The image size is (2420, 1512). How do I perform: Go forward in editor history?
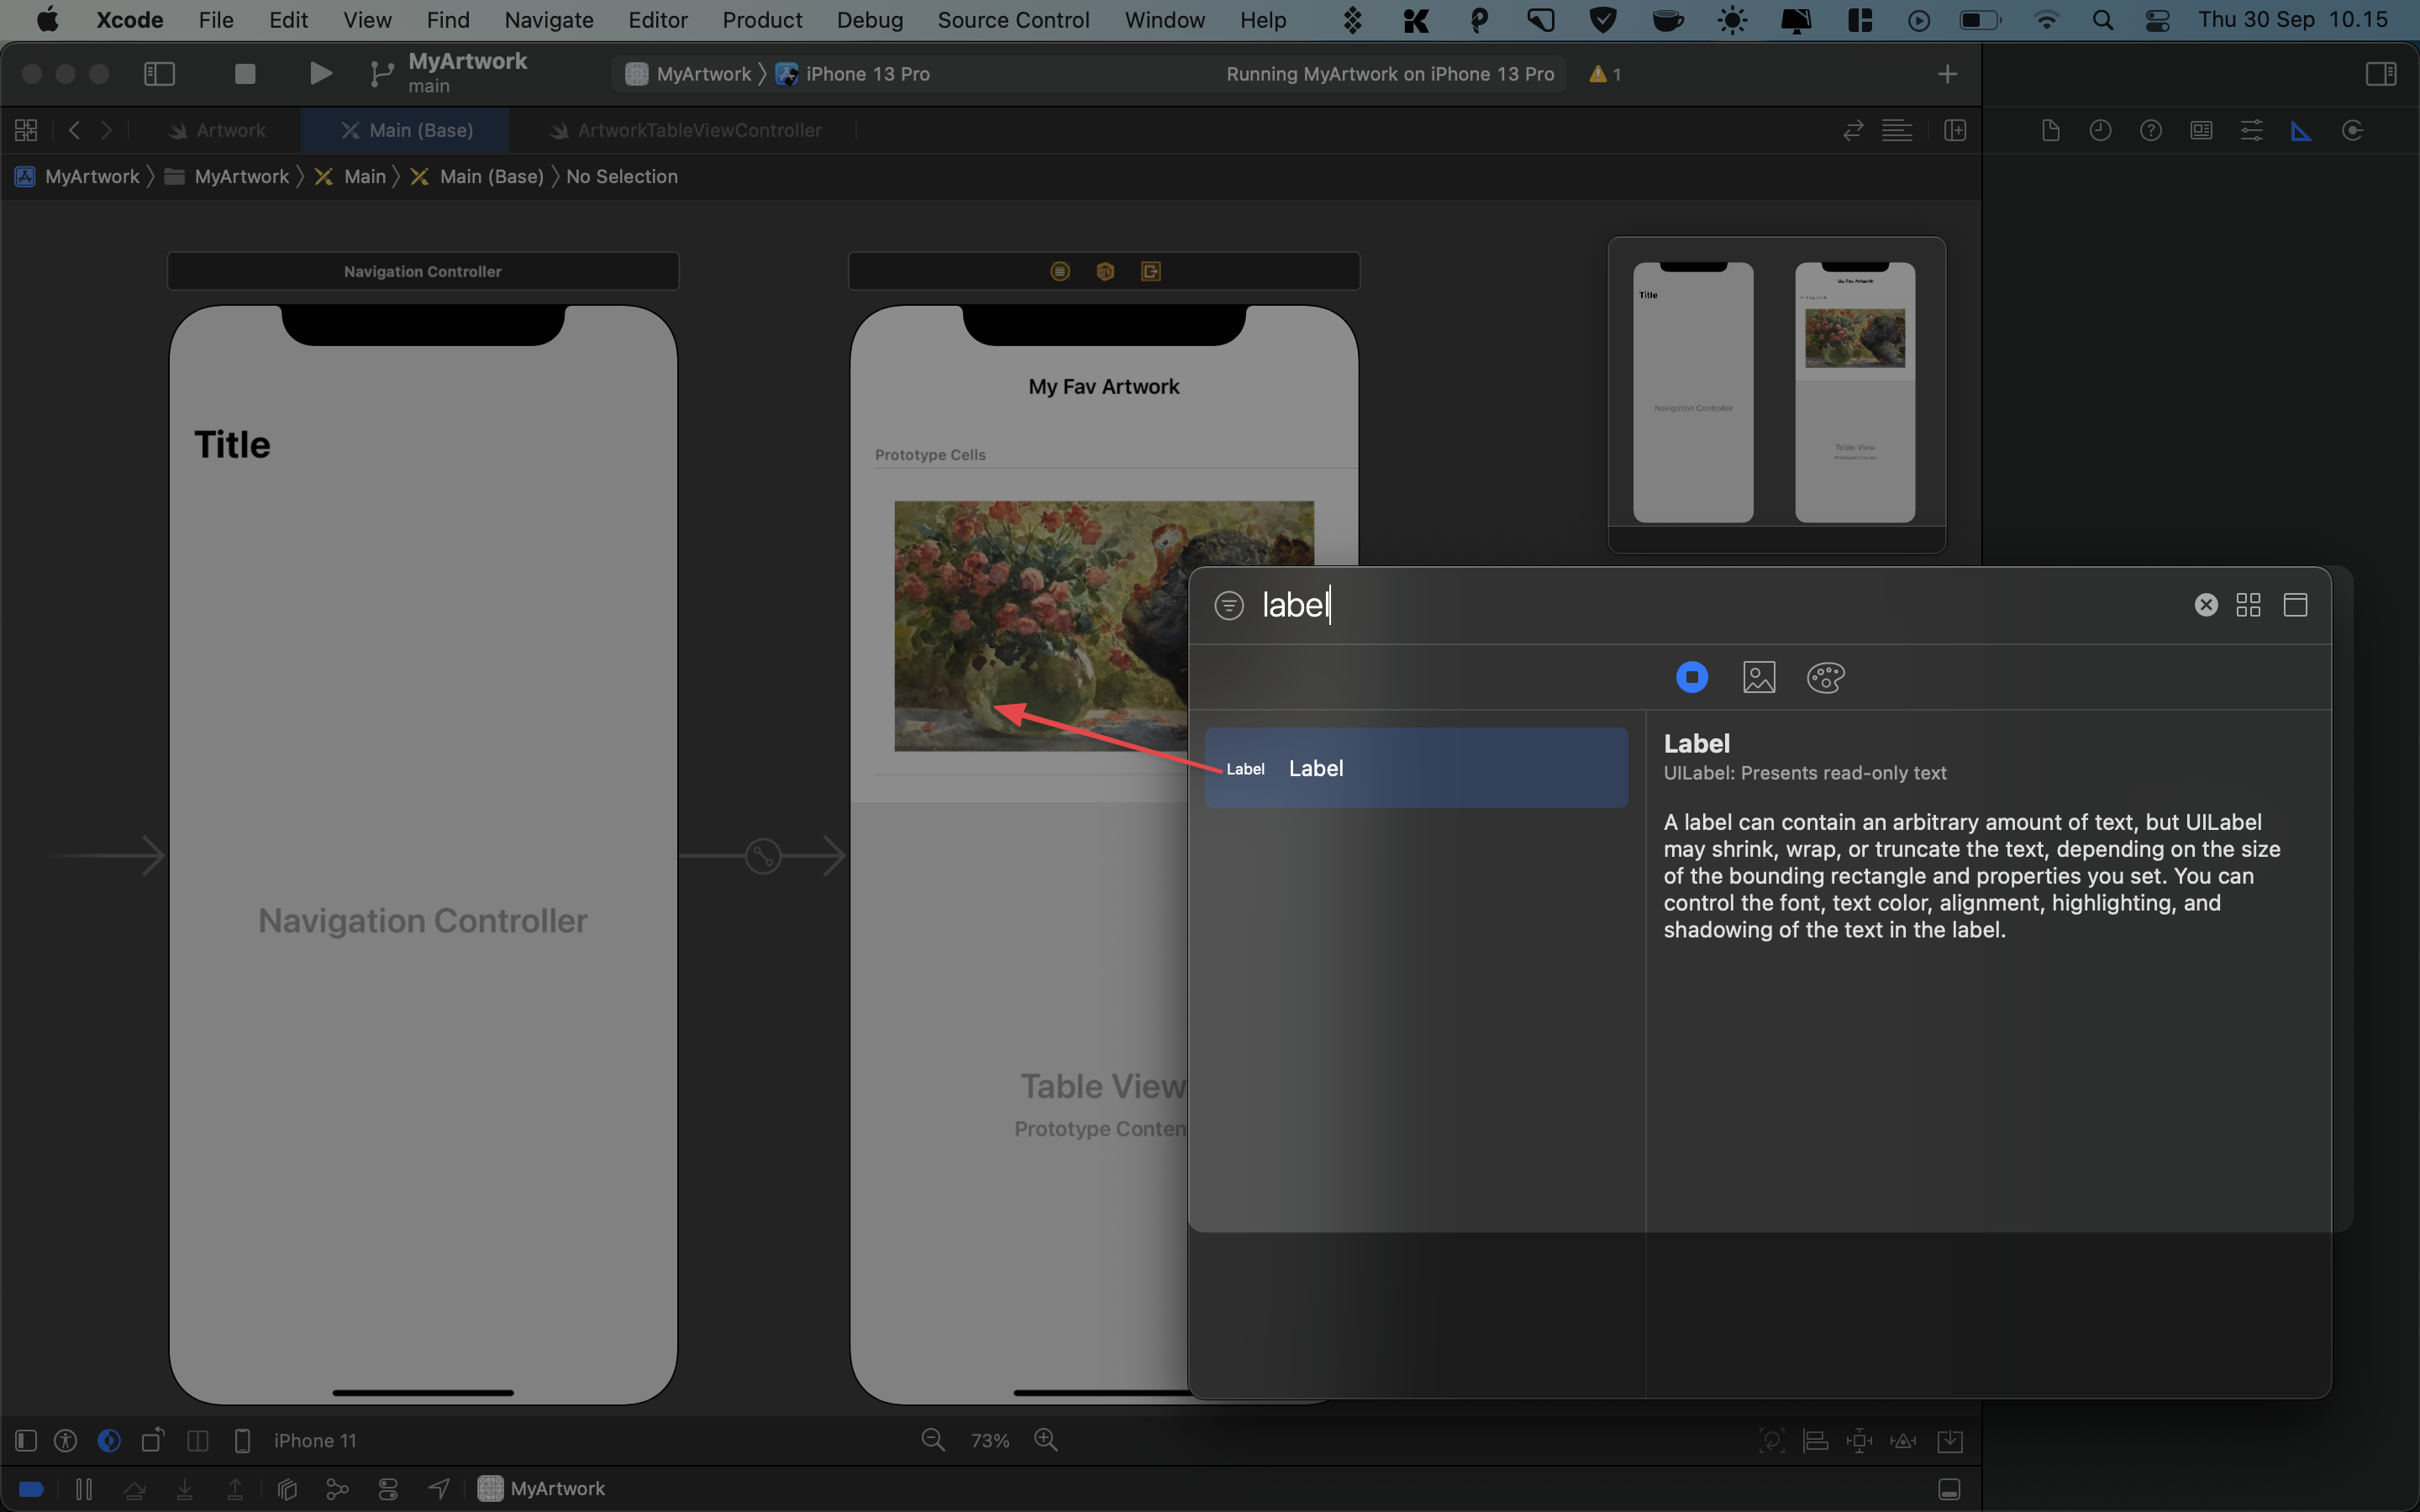(x=106, y=130)
